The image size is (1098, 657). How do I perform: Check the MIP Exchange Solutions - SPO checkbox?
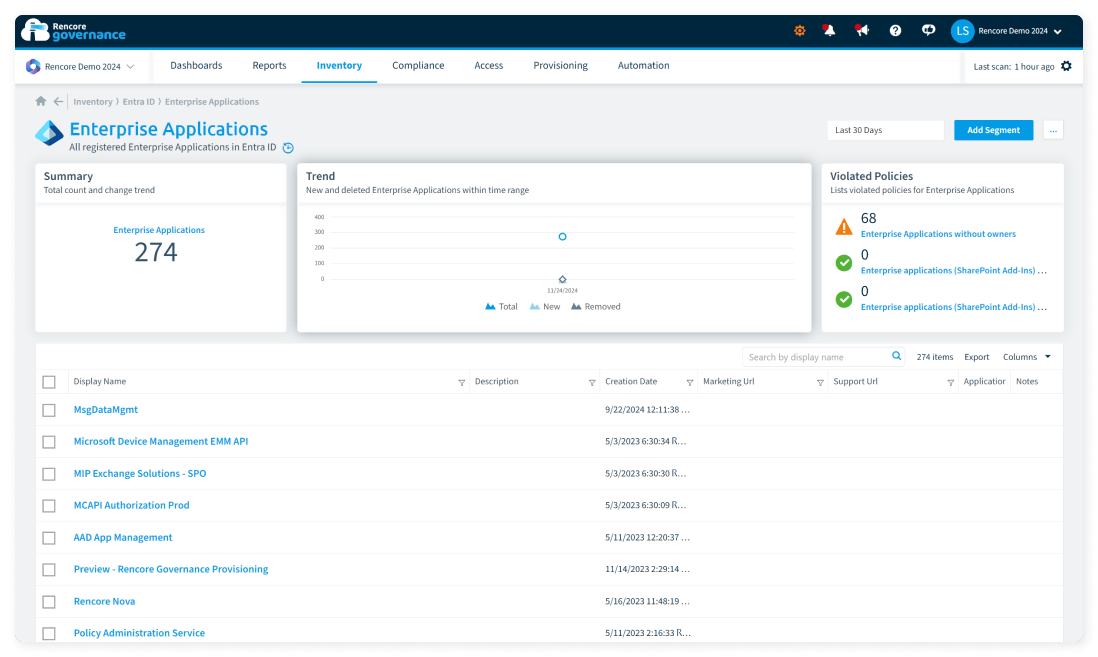[x=49, y=474]
